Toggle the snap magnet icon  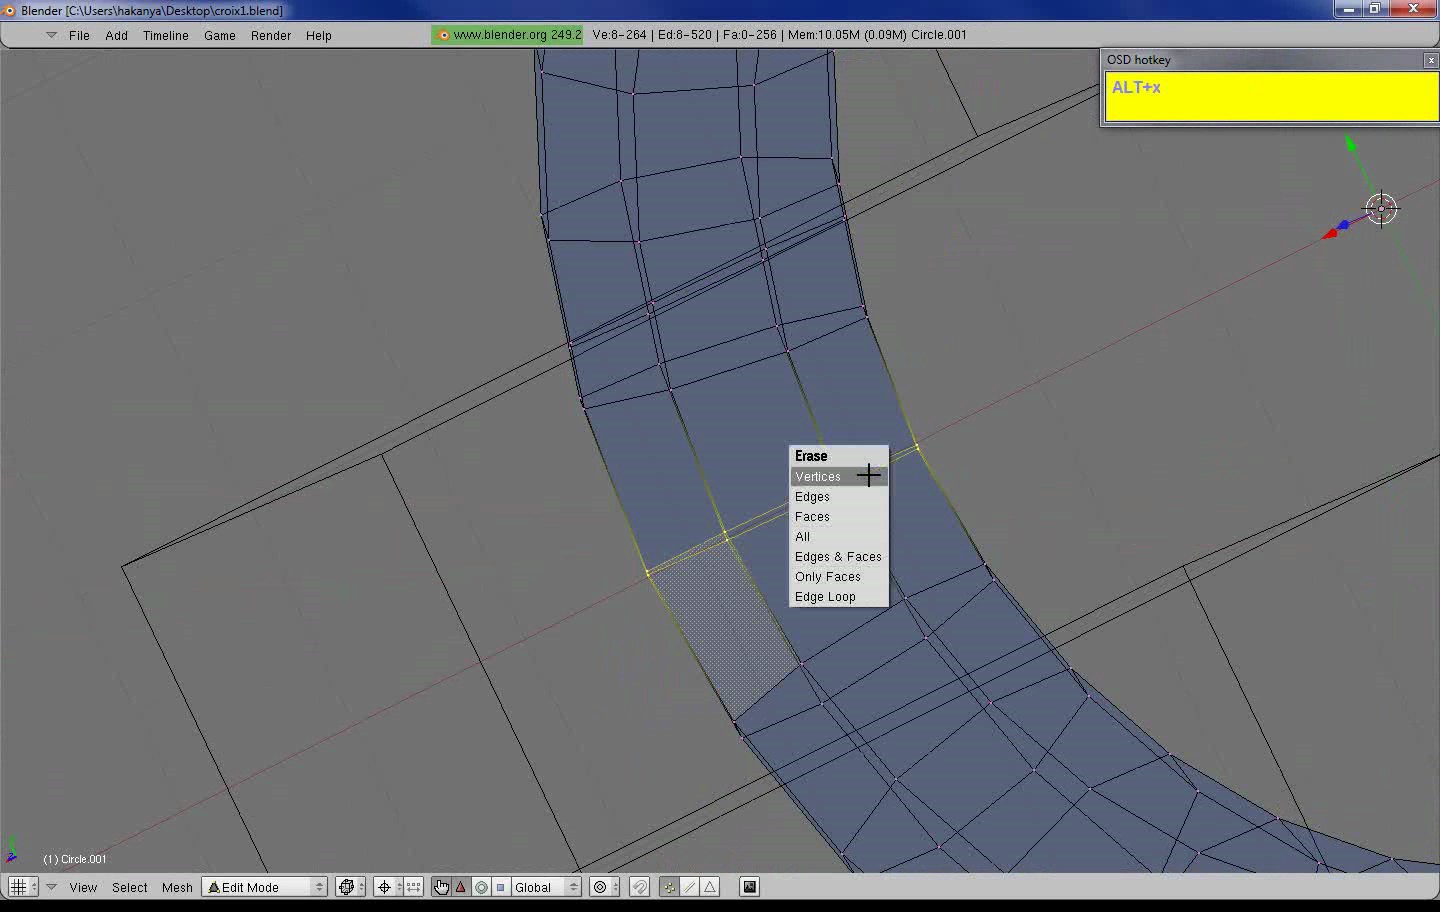pos(640,887)
